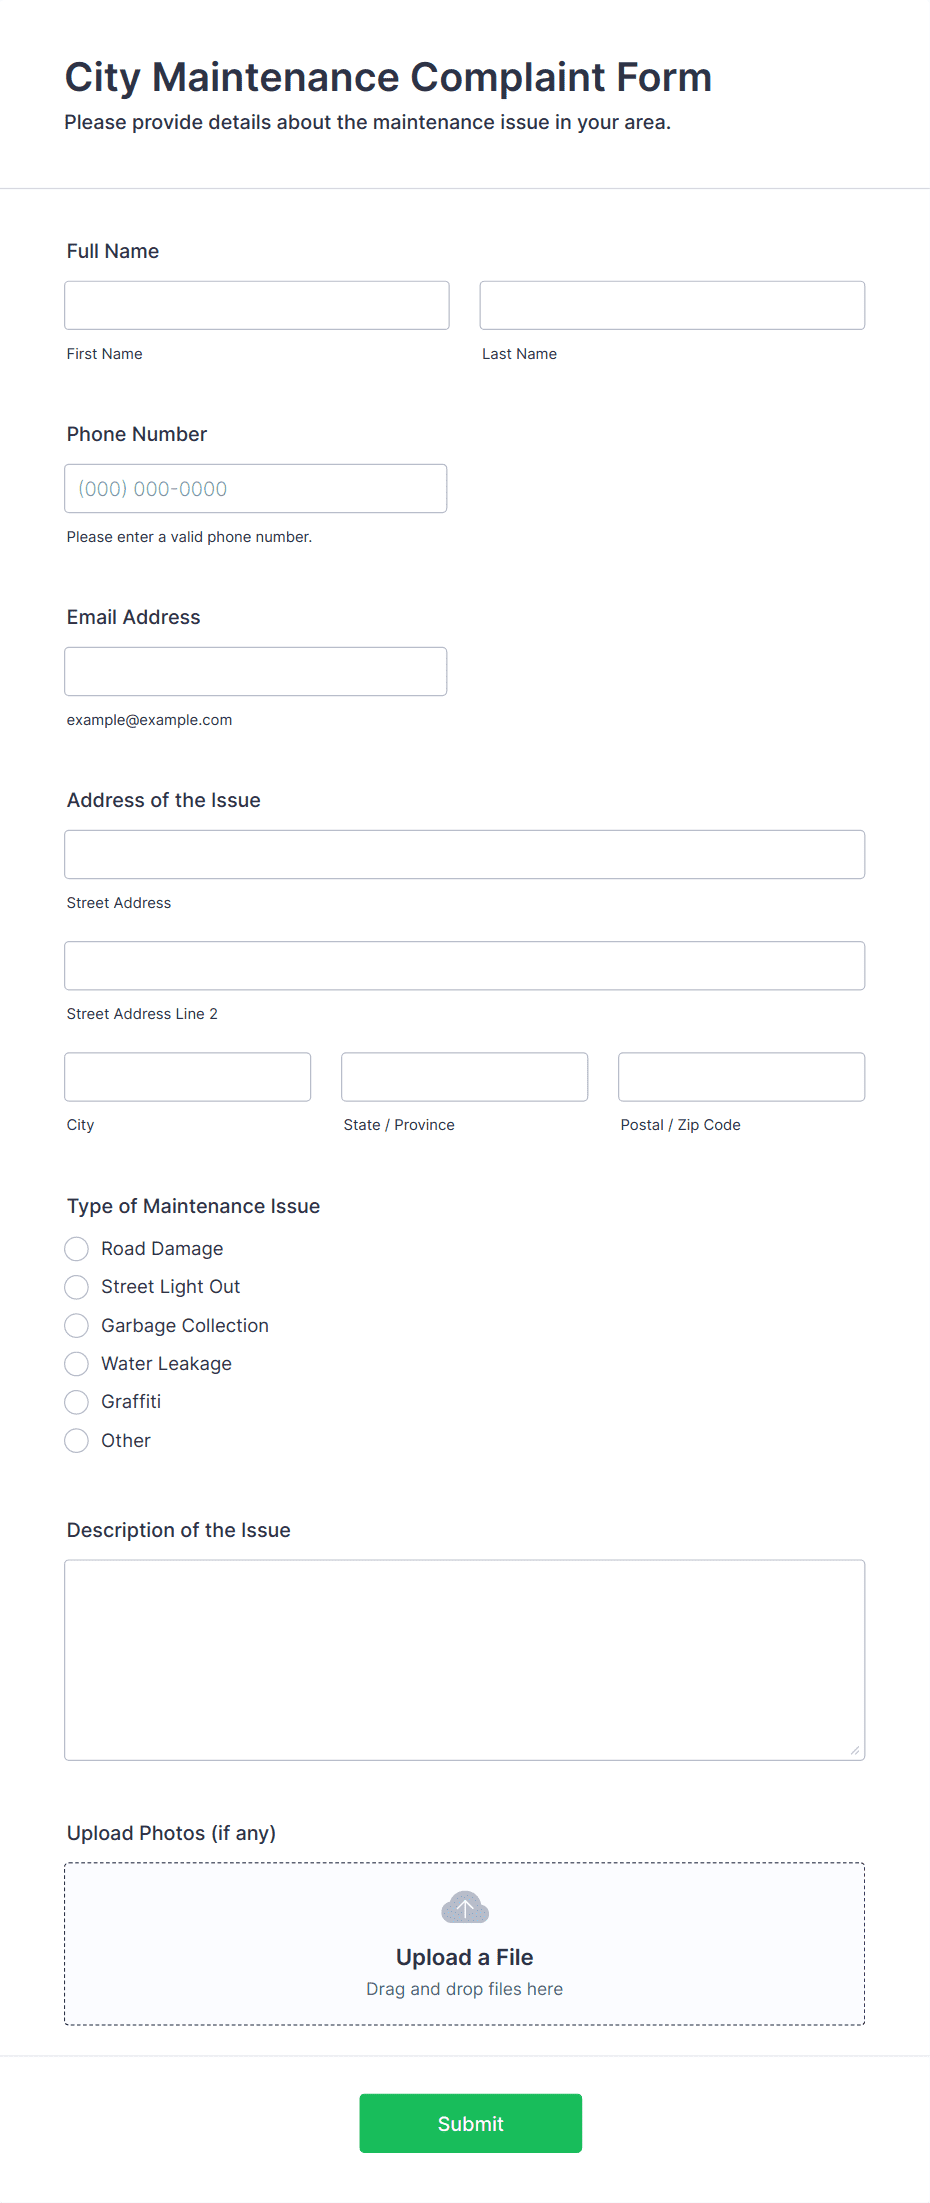
Task: Click the Postal / Zip Code field
Action: coord(740,1076)
